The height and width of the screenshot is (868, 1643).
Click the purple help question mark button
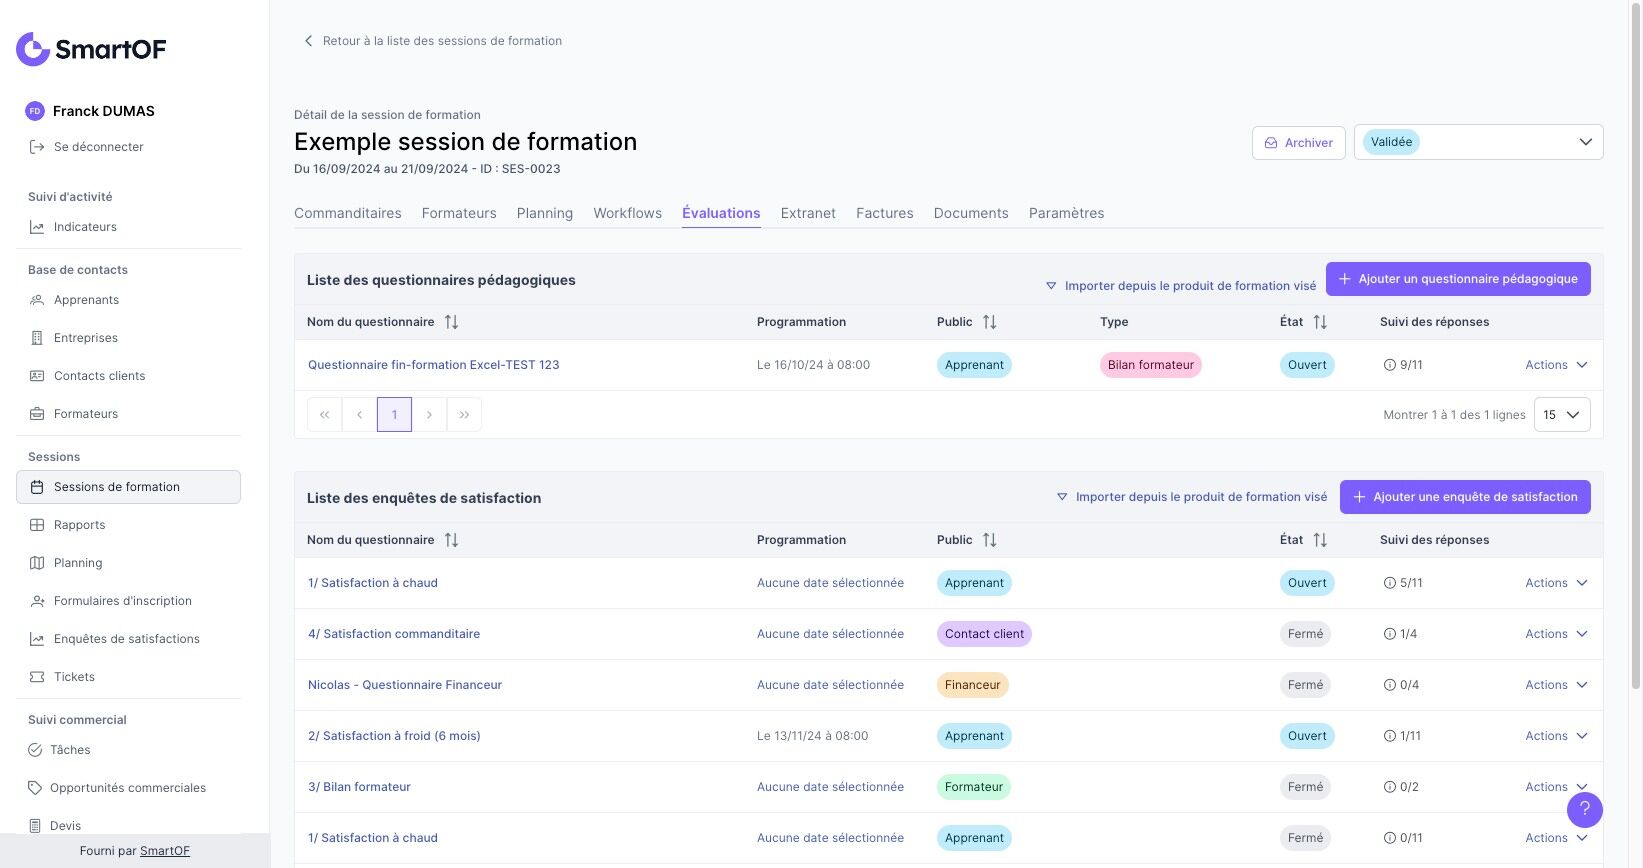1584,809
